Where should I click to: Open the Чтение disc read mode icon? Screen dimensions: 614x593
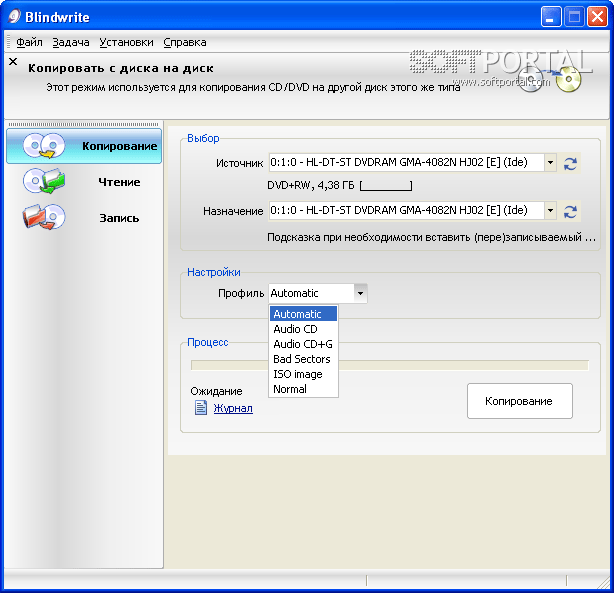coord(44,182)
